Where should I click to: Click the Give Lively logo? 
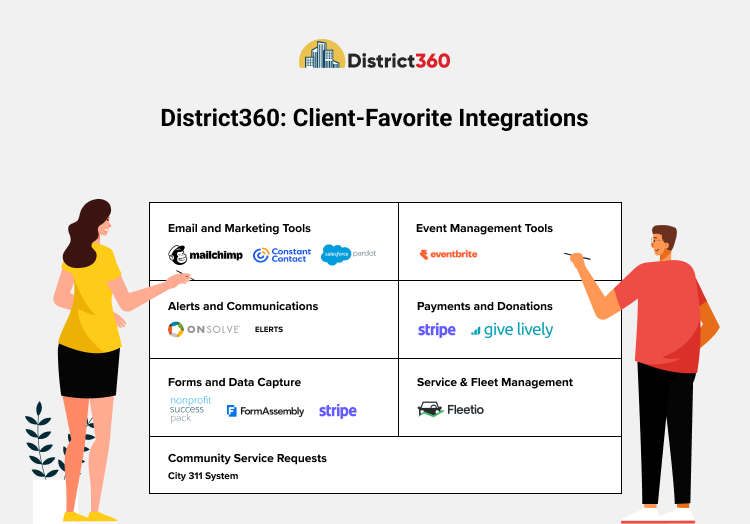coord(512,329)
